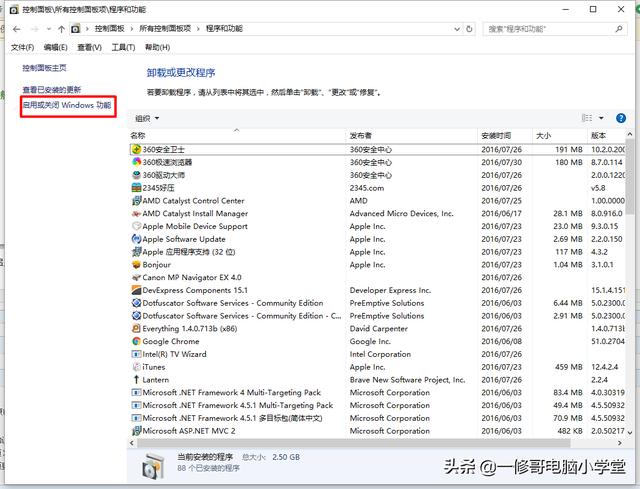Click AMD Catalyst Control Center icon

click(136, 201)
